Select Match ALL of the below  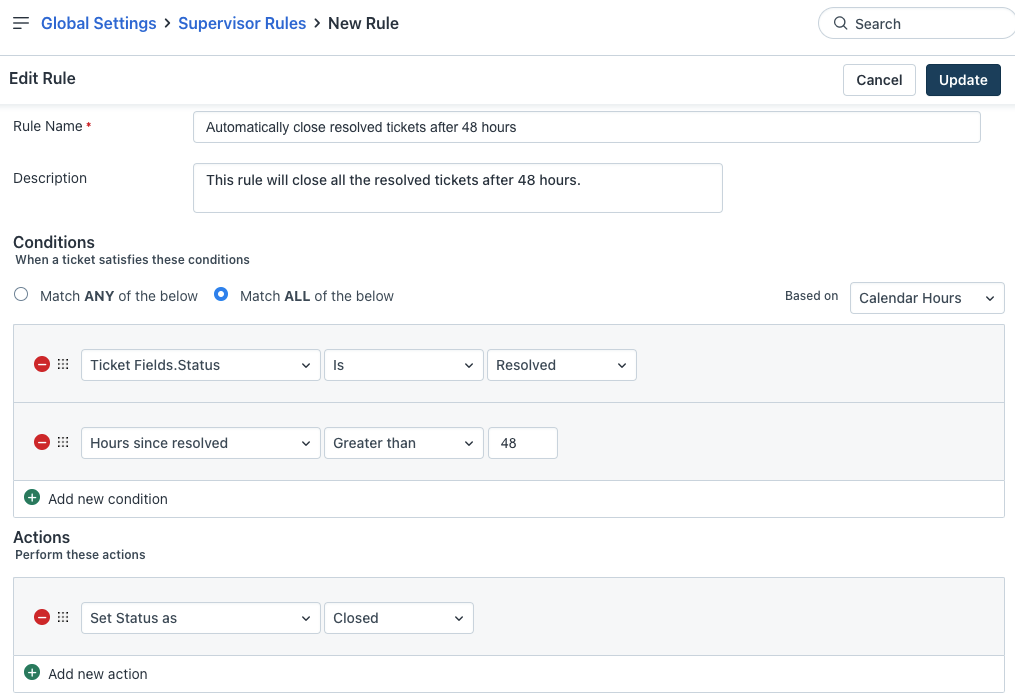point(221,295)
